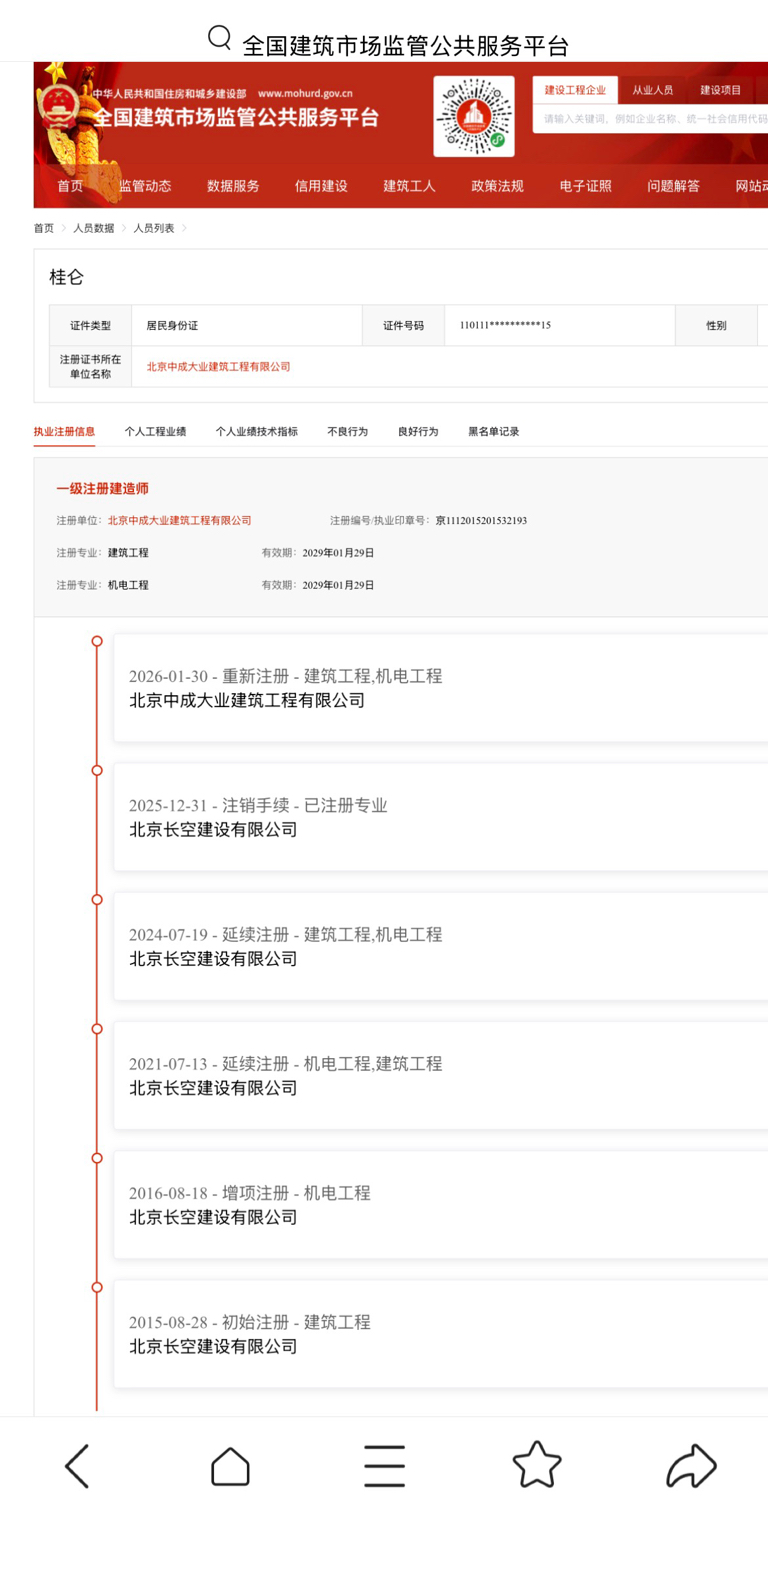Switch to 执业注册信息 tab
Image resolution: width=768 pixels, height=1584 pixels.
tap(64, 432)
